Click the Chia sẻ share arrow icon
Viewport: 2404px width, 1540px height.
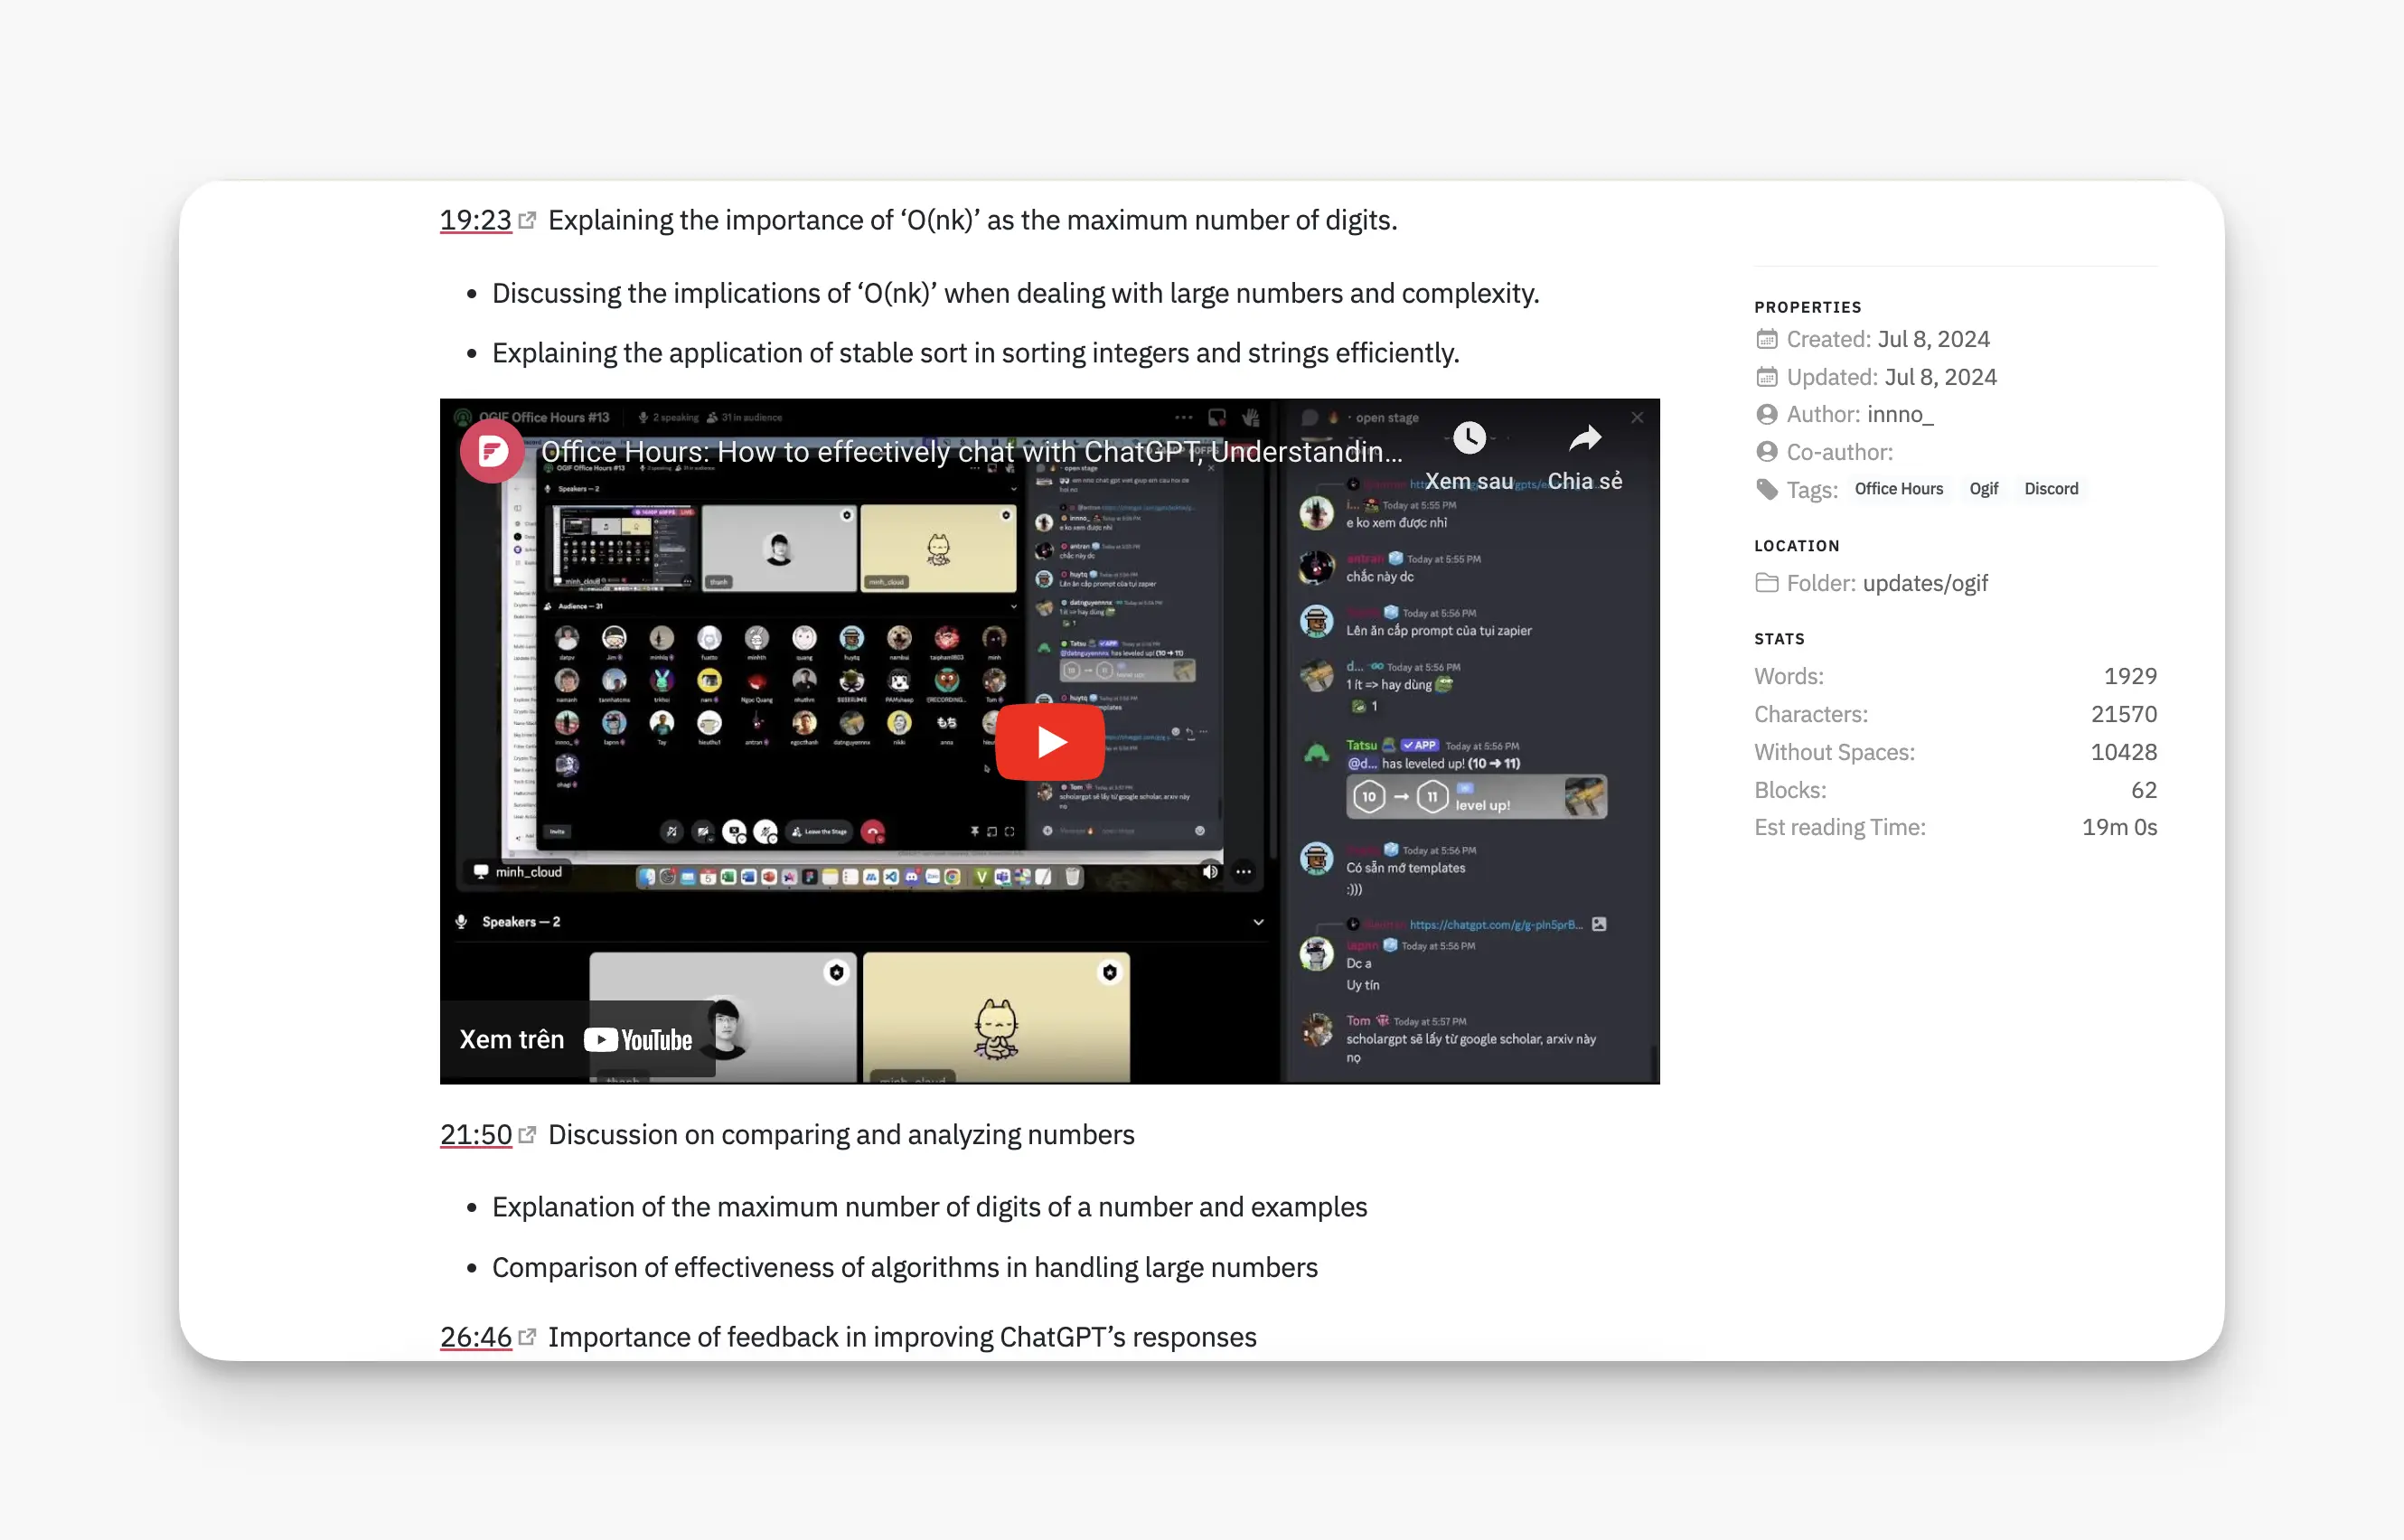[1585, 437]
